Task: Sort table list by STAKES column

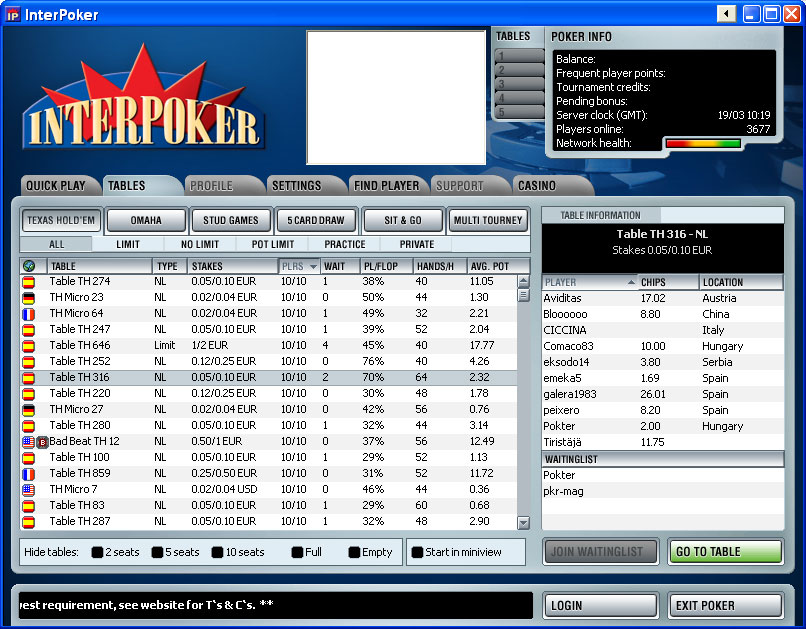Action: 232,266
